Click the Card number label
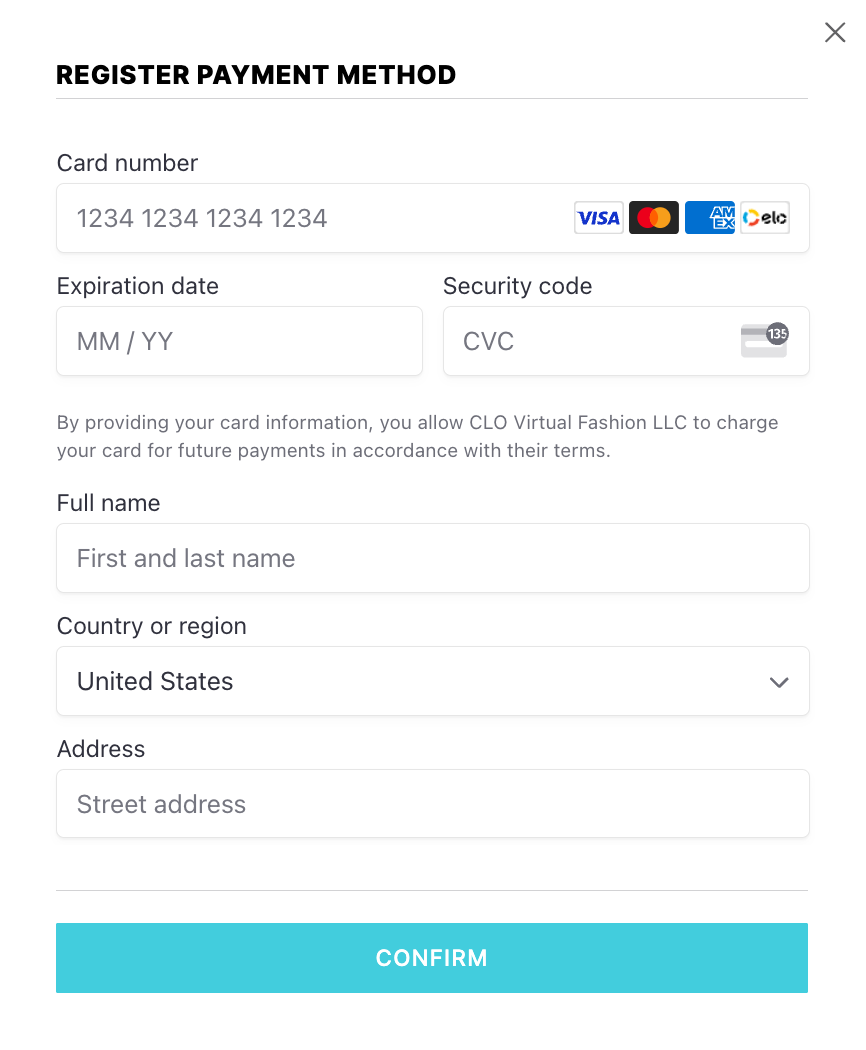Screen dimensions: 866x1050 127,163
